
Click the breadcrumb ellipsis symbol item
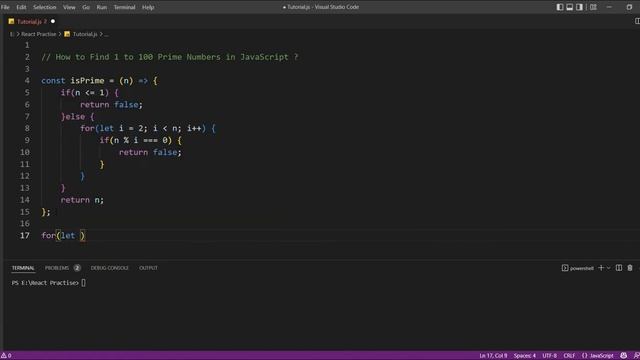coord(107,34)
